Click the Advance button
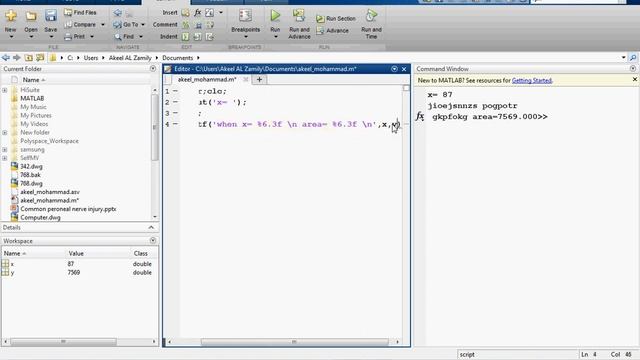This screenshot has width=640, height=360. coord(333,31)
